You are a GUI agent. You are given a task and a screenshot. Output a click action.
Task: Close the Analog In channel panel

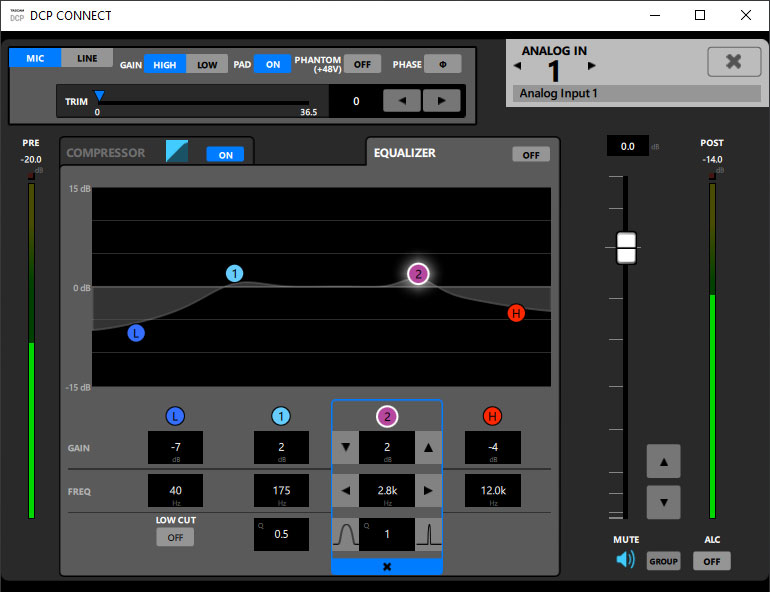[734, 61]
